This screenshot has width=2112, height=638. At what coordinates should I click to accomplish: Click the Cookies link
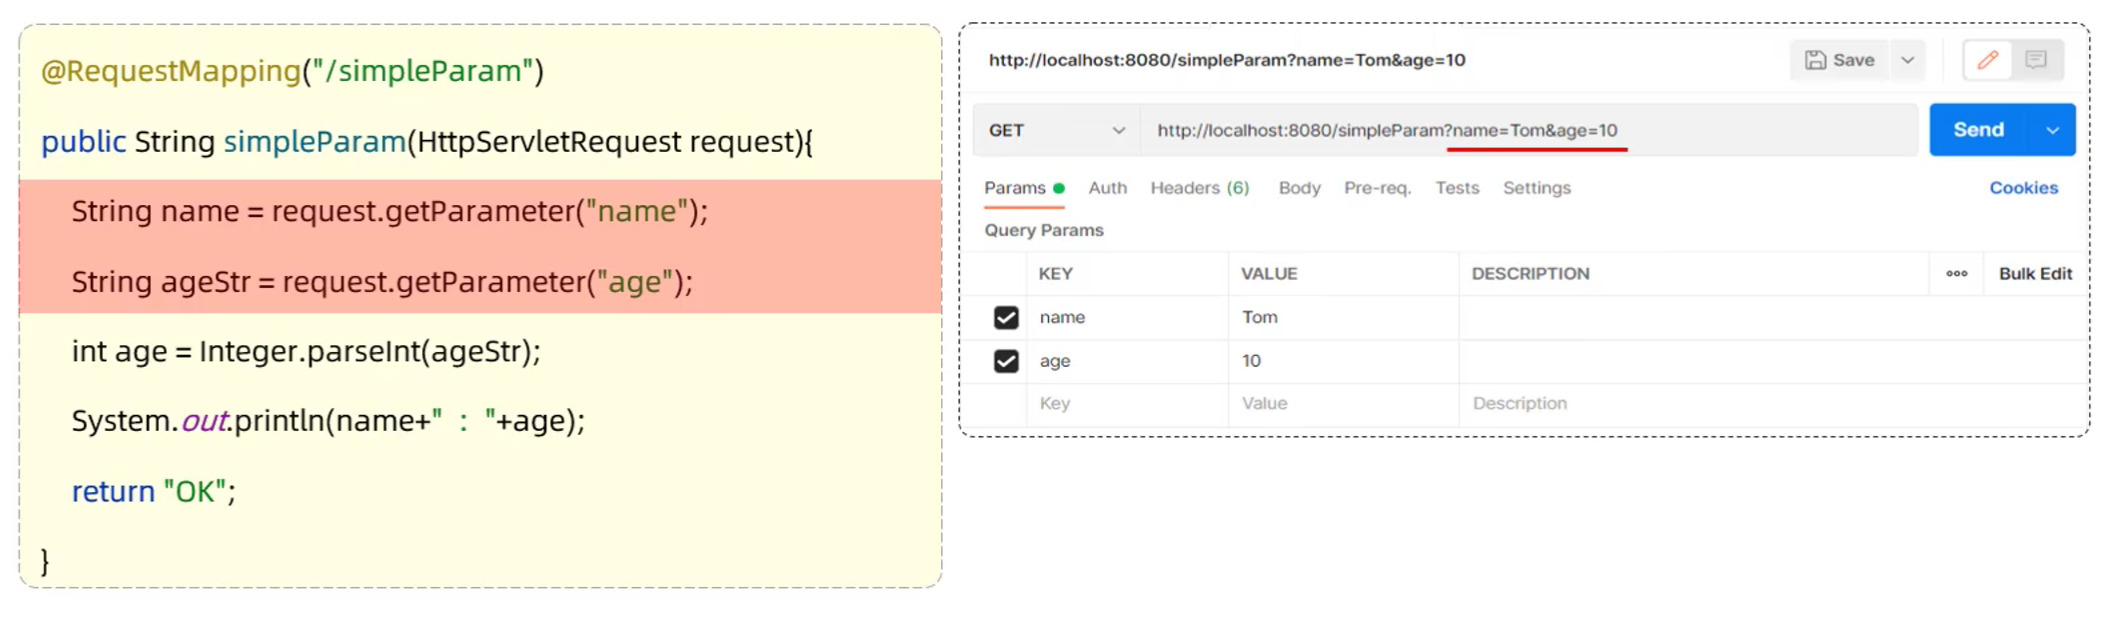2023,188
